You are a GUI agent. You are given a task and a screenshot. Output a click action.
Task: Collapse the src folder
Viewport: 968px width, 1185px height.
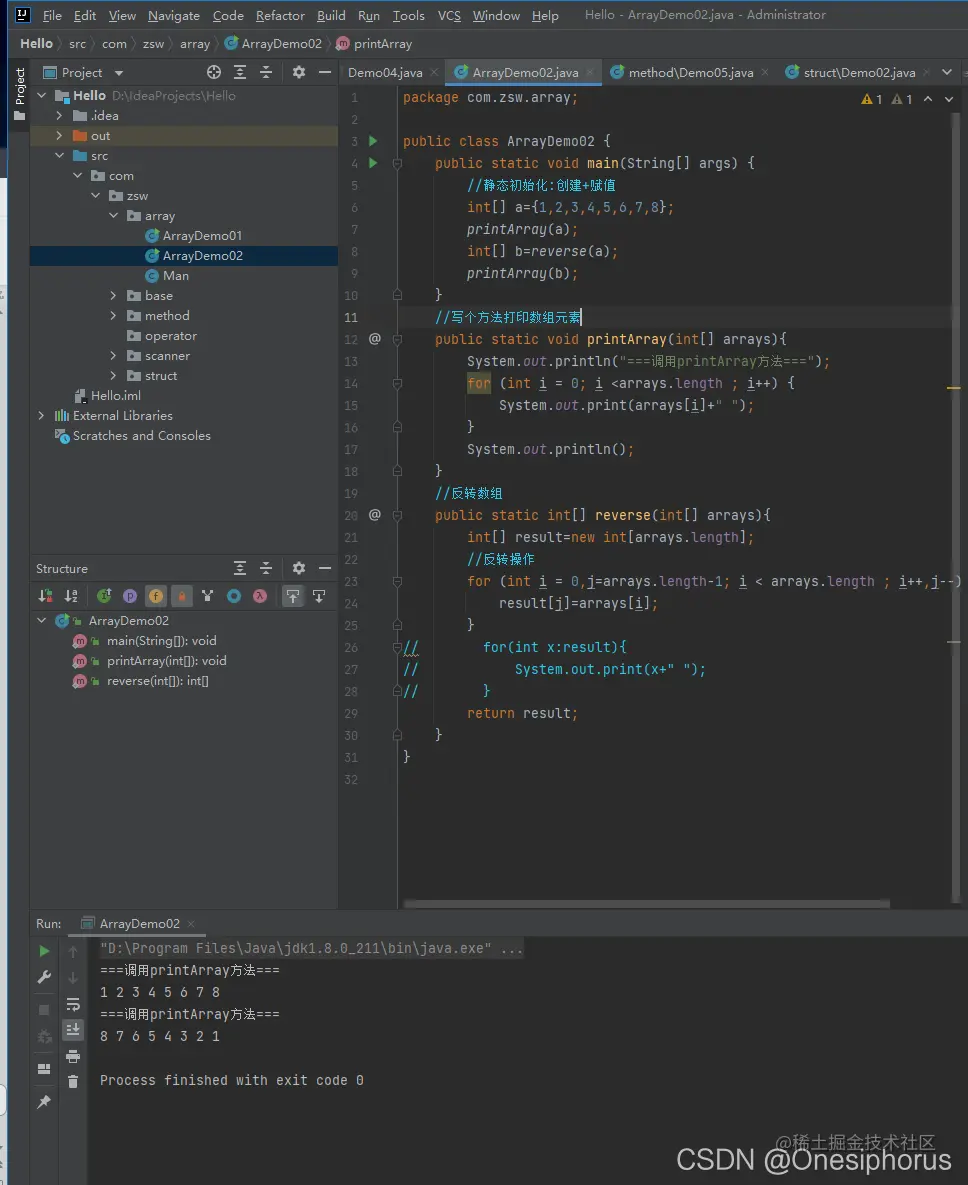point(59,155)
